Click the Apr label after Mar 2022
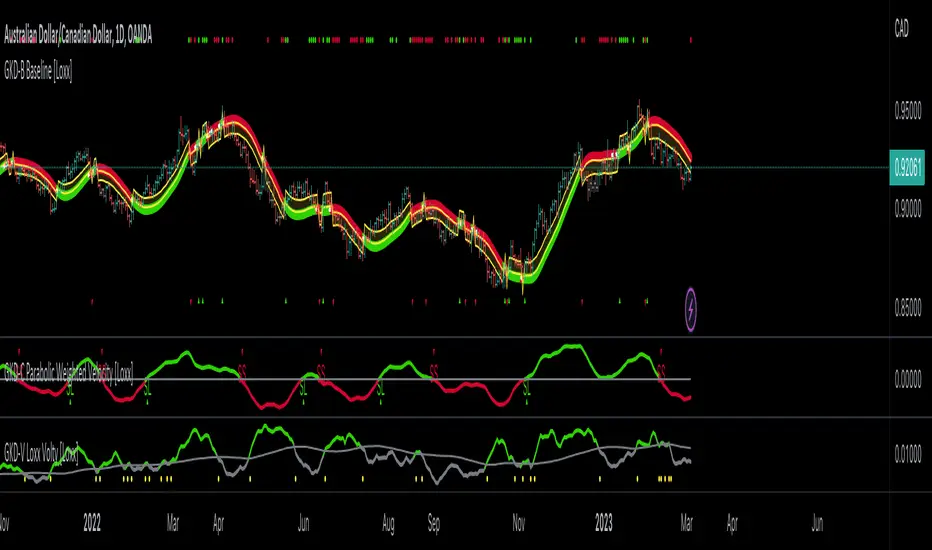 point(218,523)
